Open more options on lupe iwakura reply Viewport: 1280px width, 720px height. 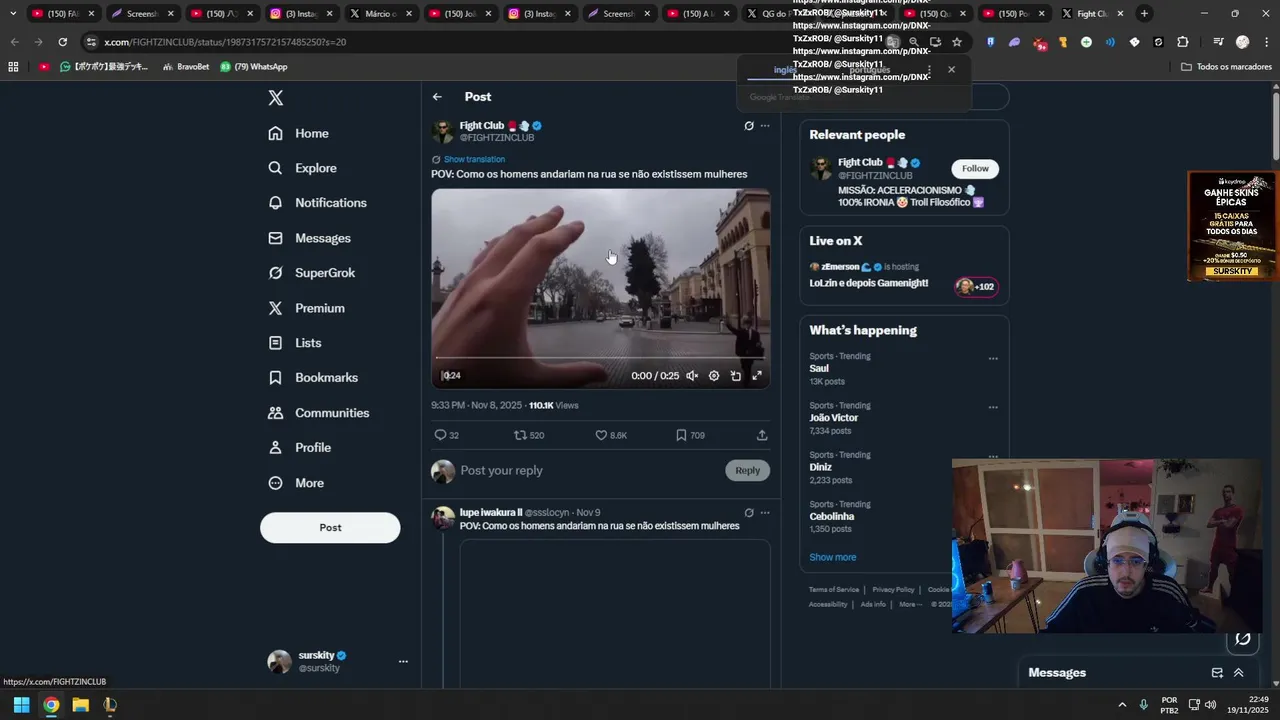point(765,513)
